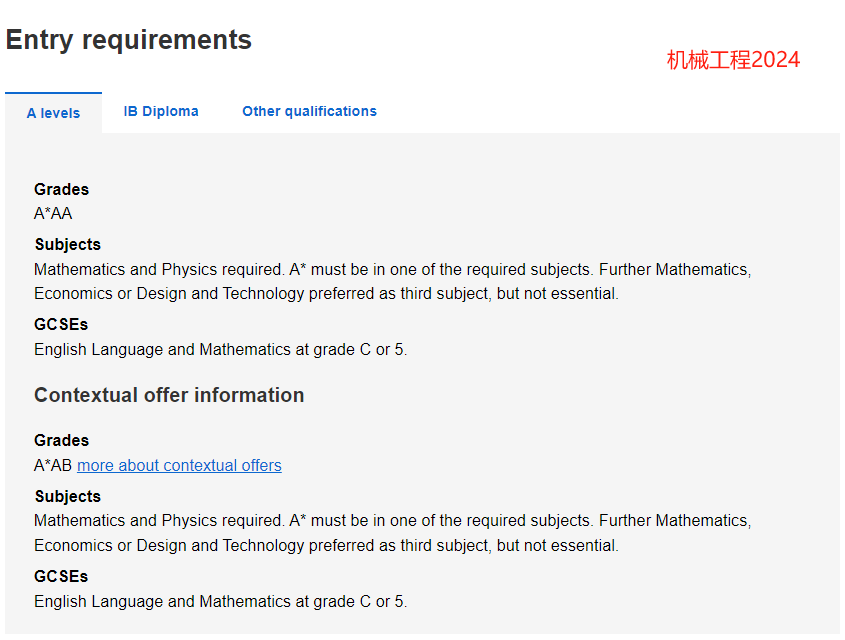Click the Contextual offer information heading
Screen dimensions: 845x640
click(169, 395)
